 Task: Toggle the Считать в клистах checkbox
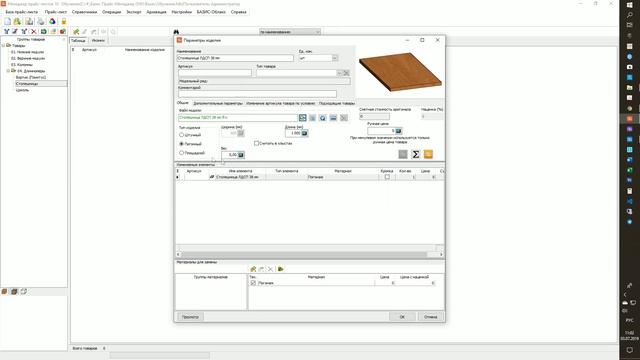point(256,143)
